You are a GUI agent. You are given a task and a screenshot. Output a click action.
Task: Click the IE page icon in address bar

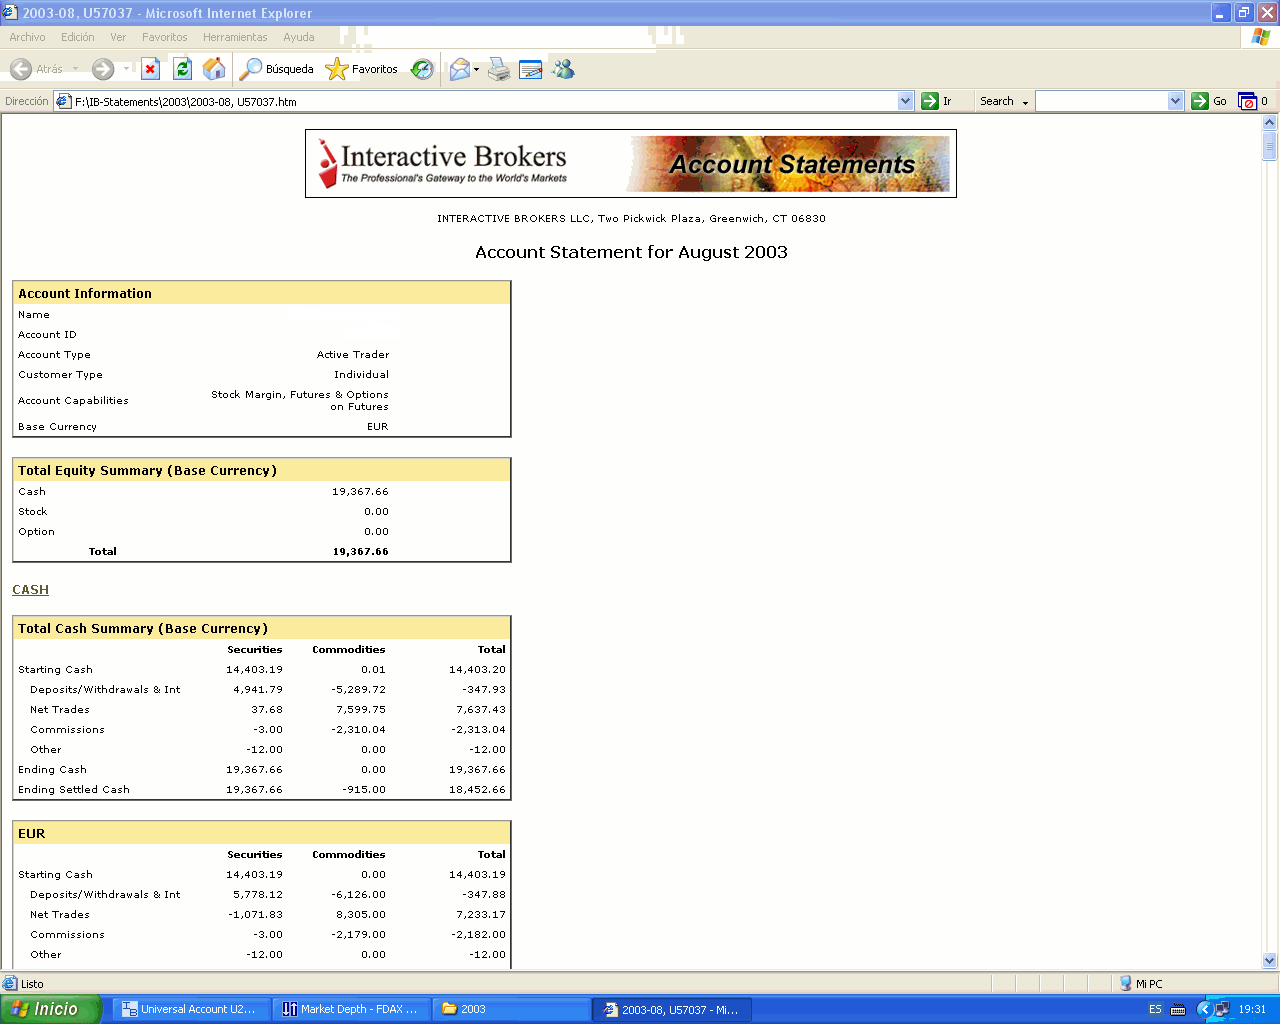click(63, 101)
